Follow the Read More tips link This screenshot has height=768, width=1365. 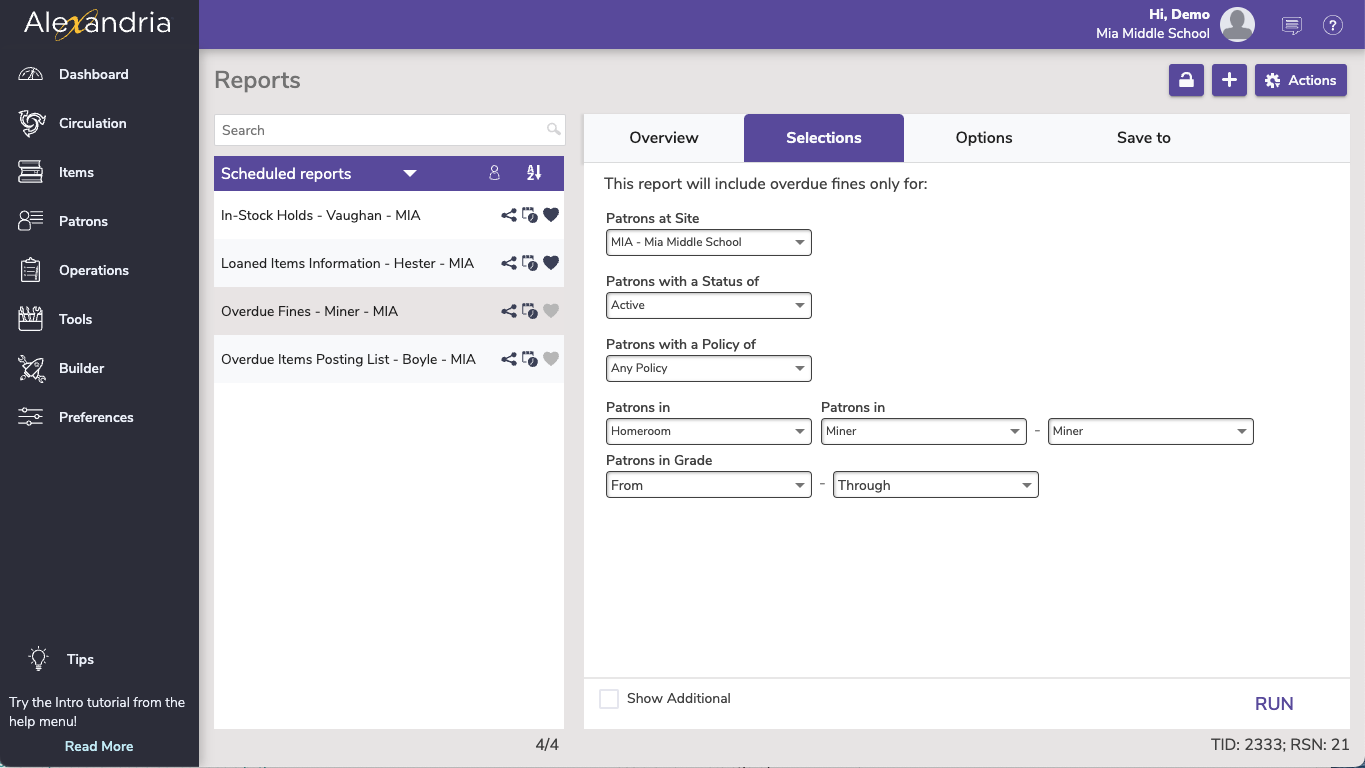[99, 746]
